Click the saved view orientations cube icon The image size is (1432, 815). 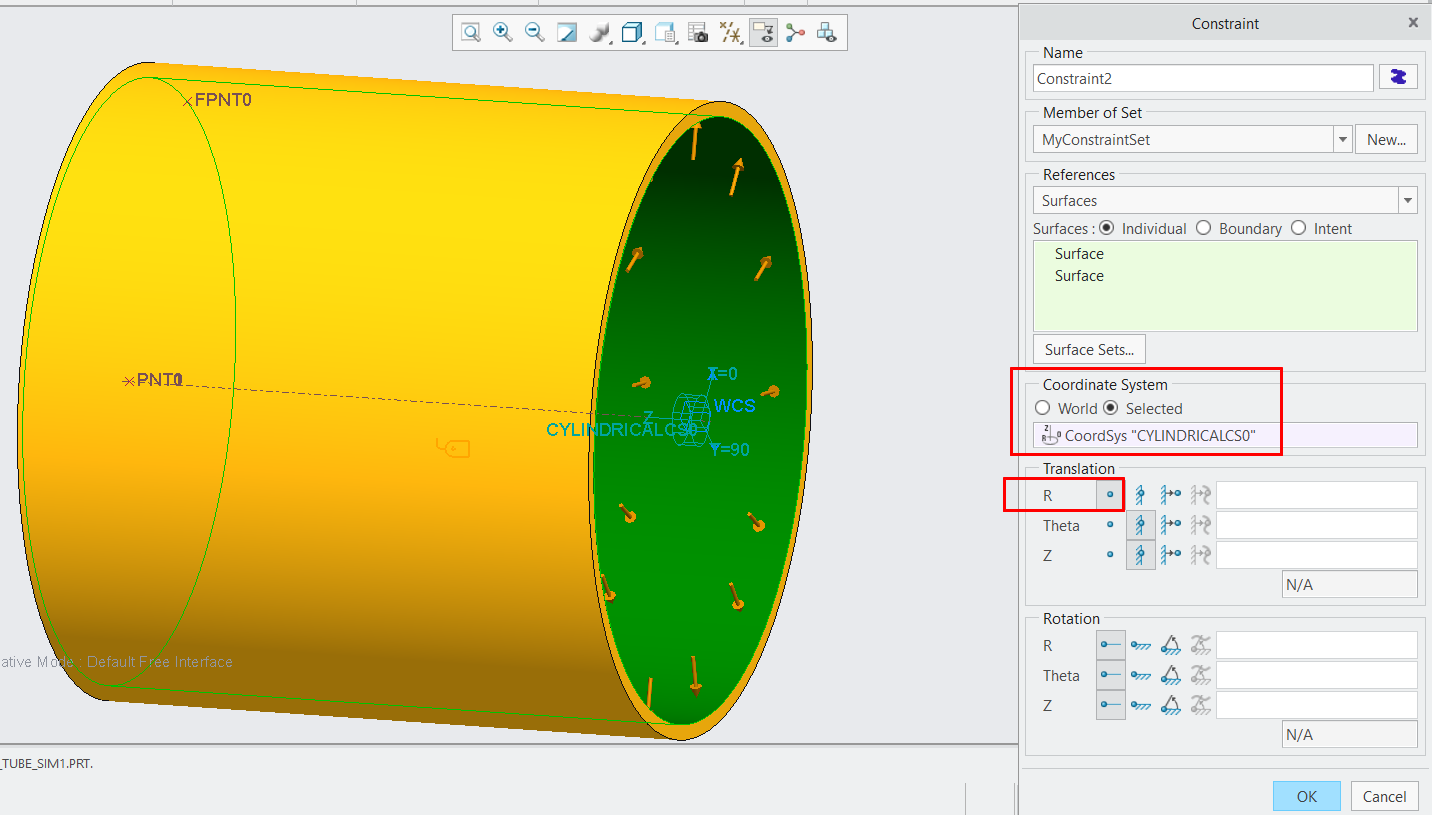pyautogui.click(x=631, y=32)
